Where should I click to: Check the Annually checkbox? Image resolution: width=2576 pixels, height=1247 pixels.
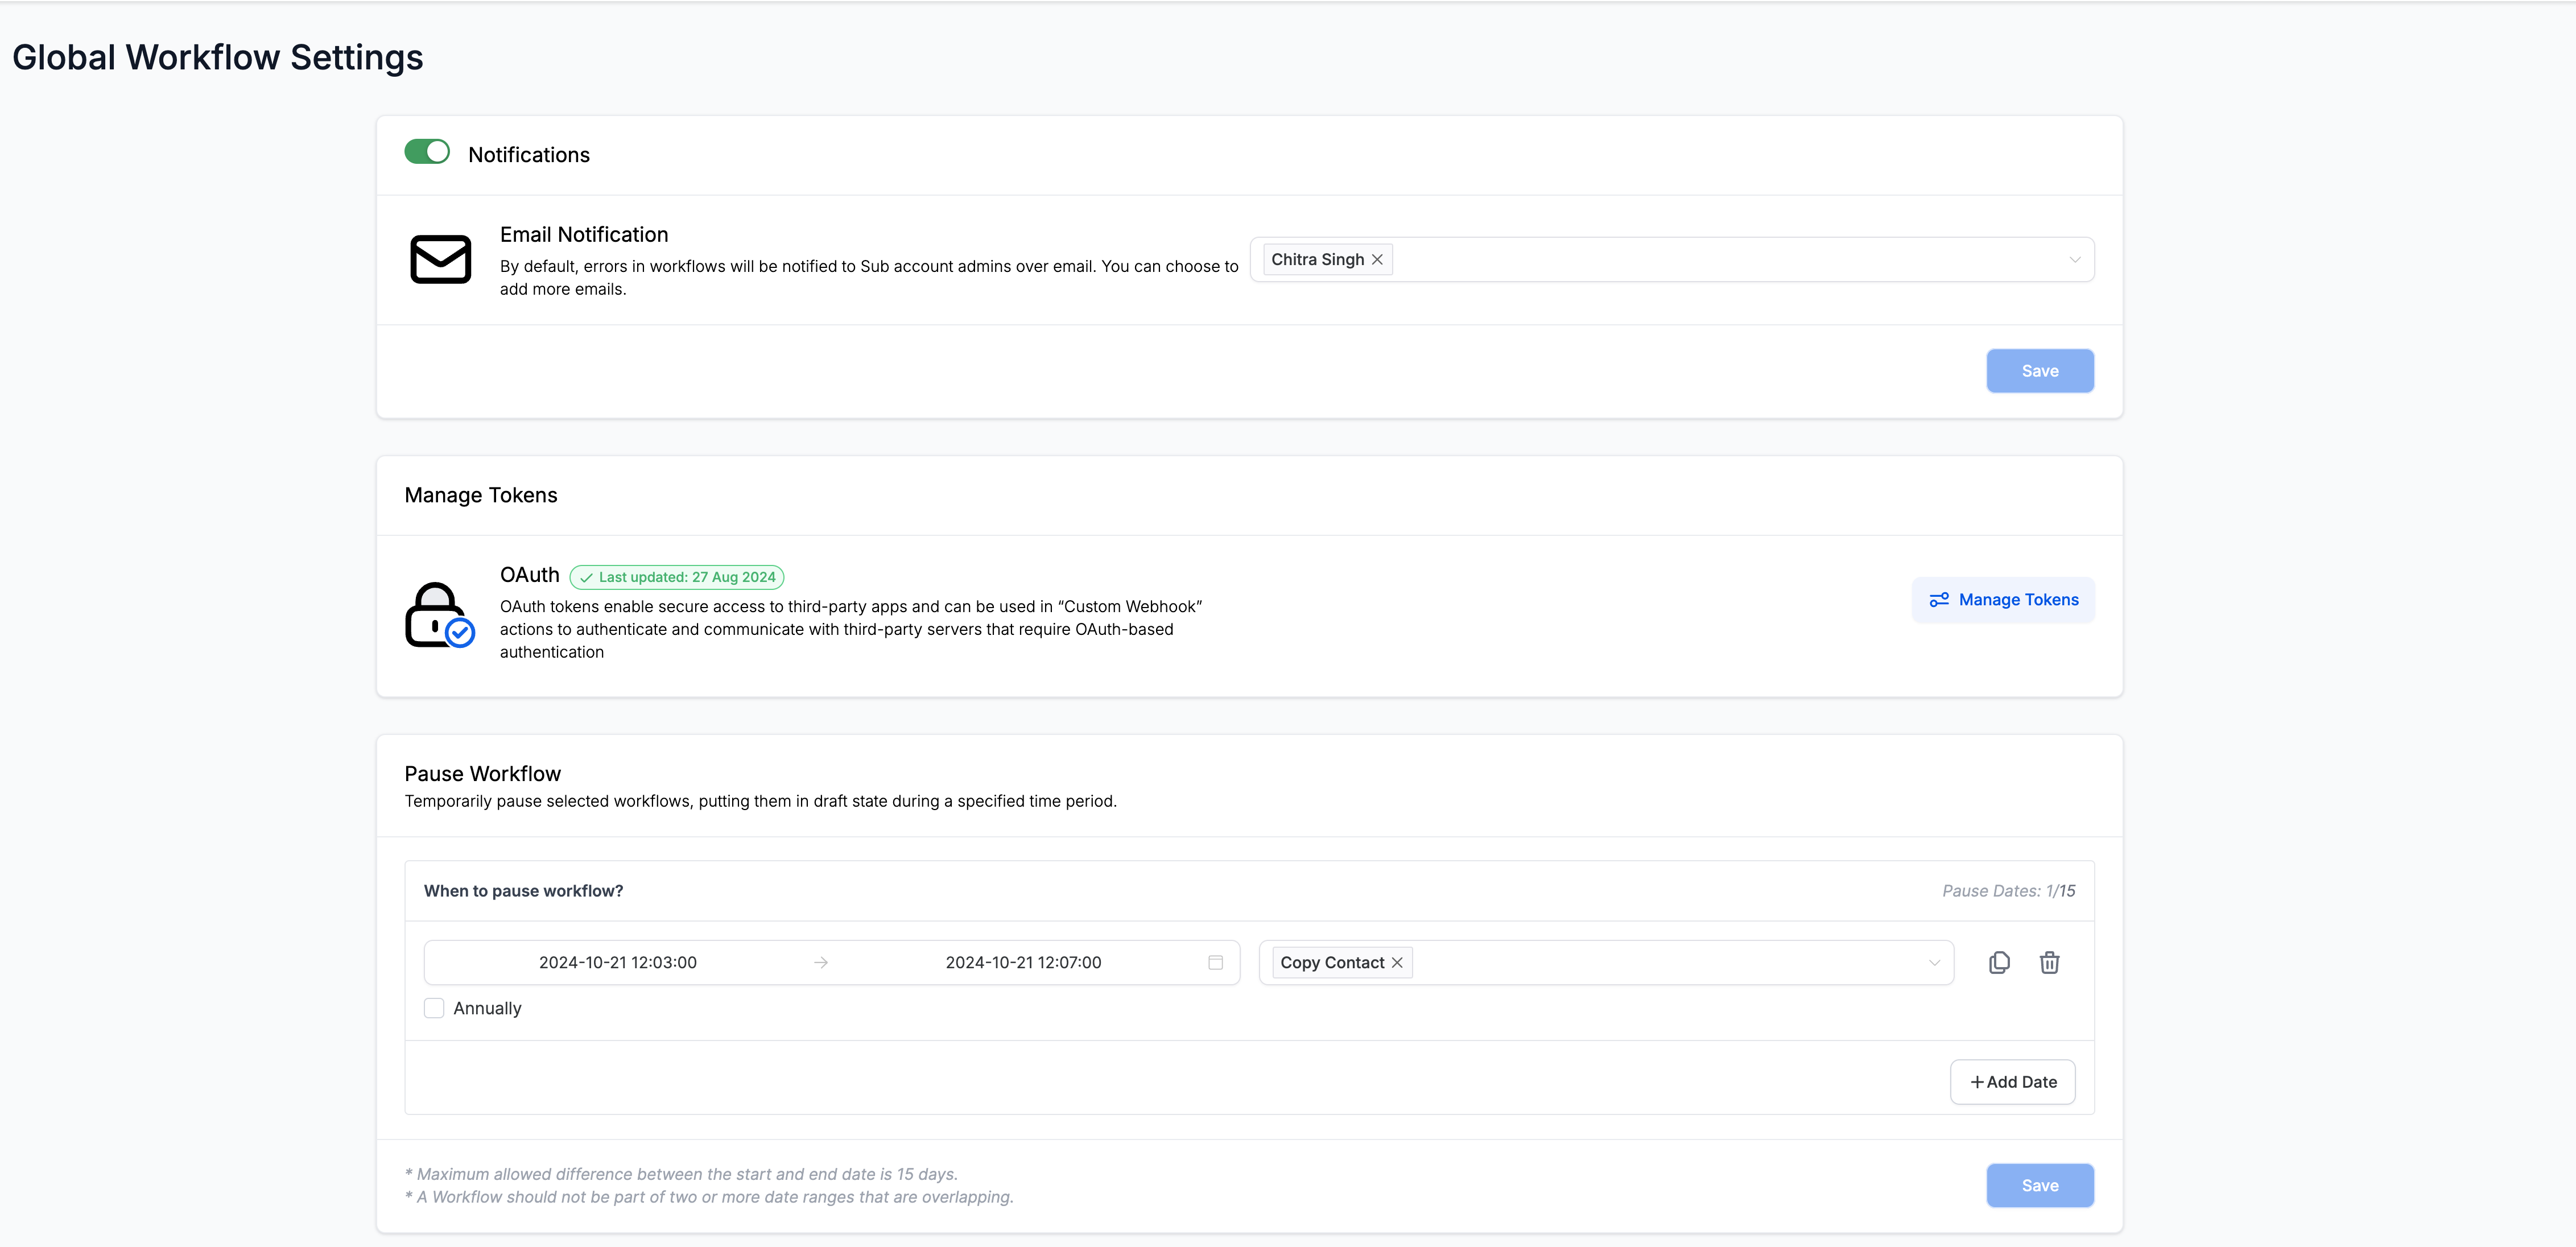coord(434,1008)
